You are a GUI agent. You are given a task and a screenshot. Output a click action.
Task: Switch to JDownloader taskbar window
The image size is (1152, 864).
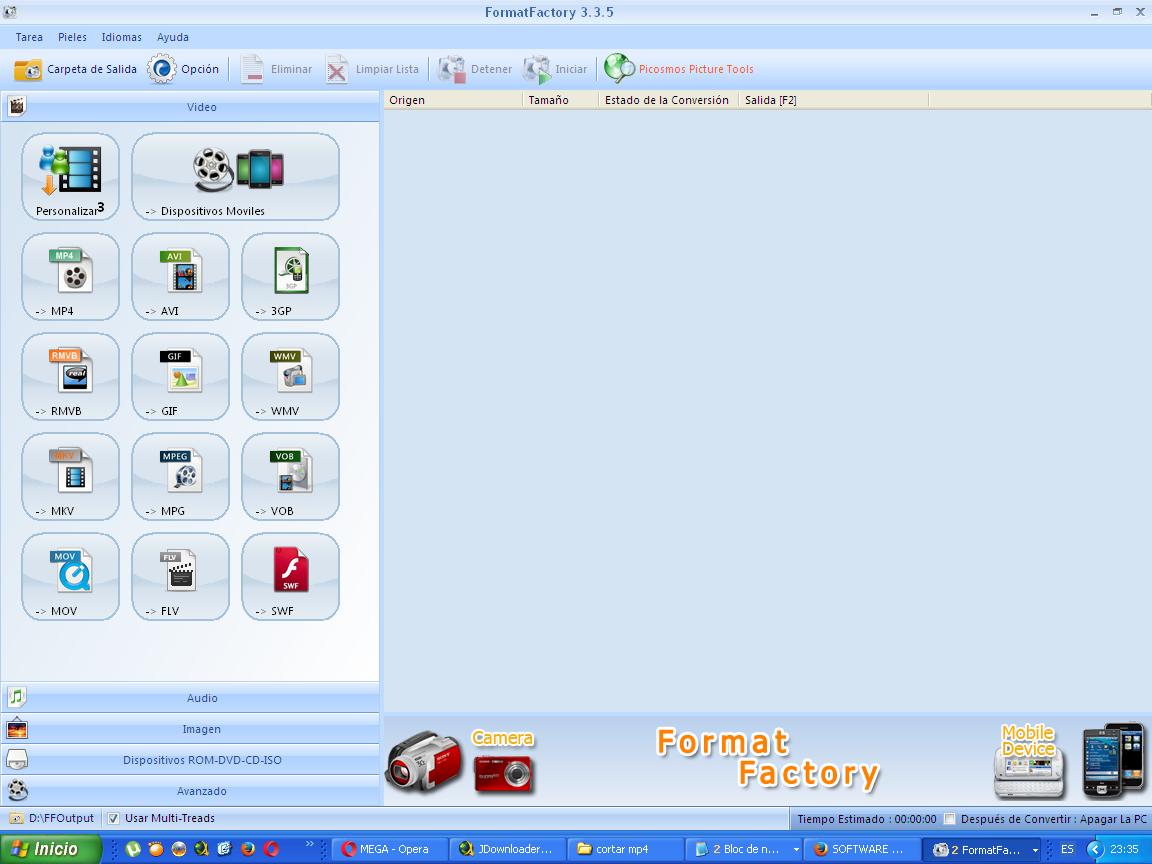click(508, 849)
